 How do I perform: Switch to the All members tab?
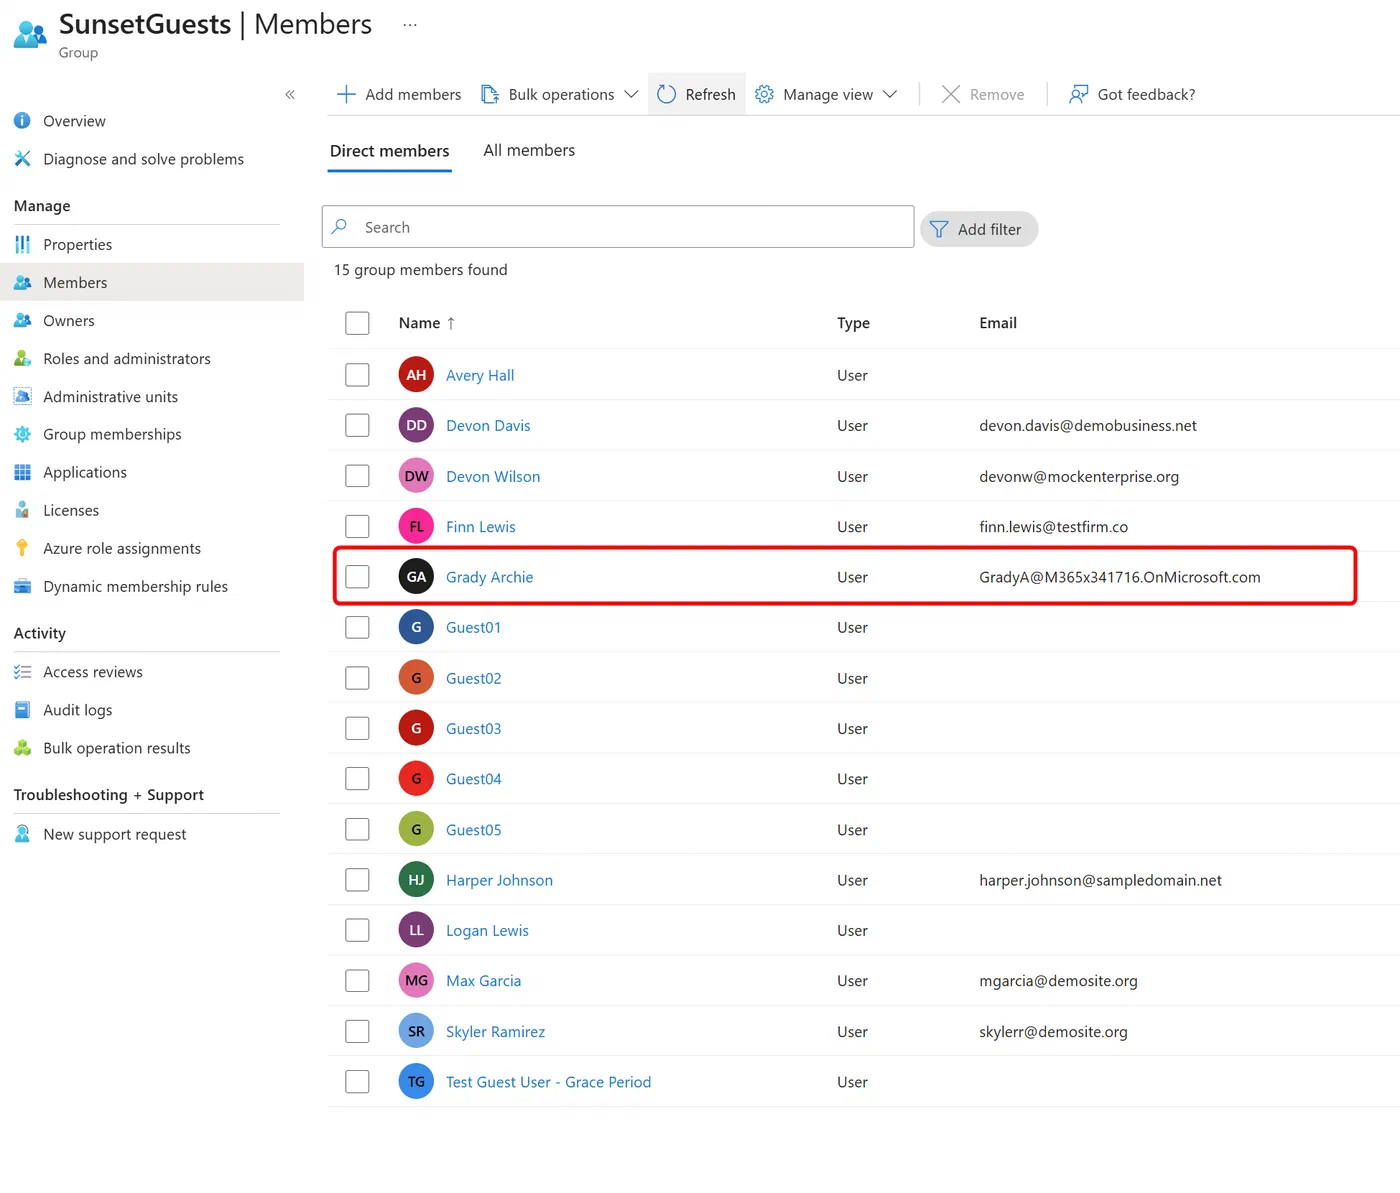(x=529, y=151)
